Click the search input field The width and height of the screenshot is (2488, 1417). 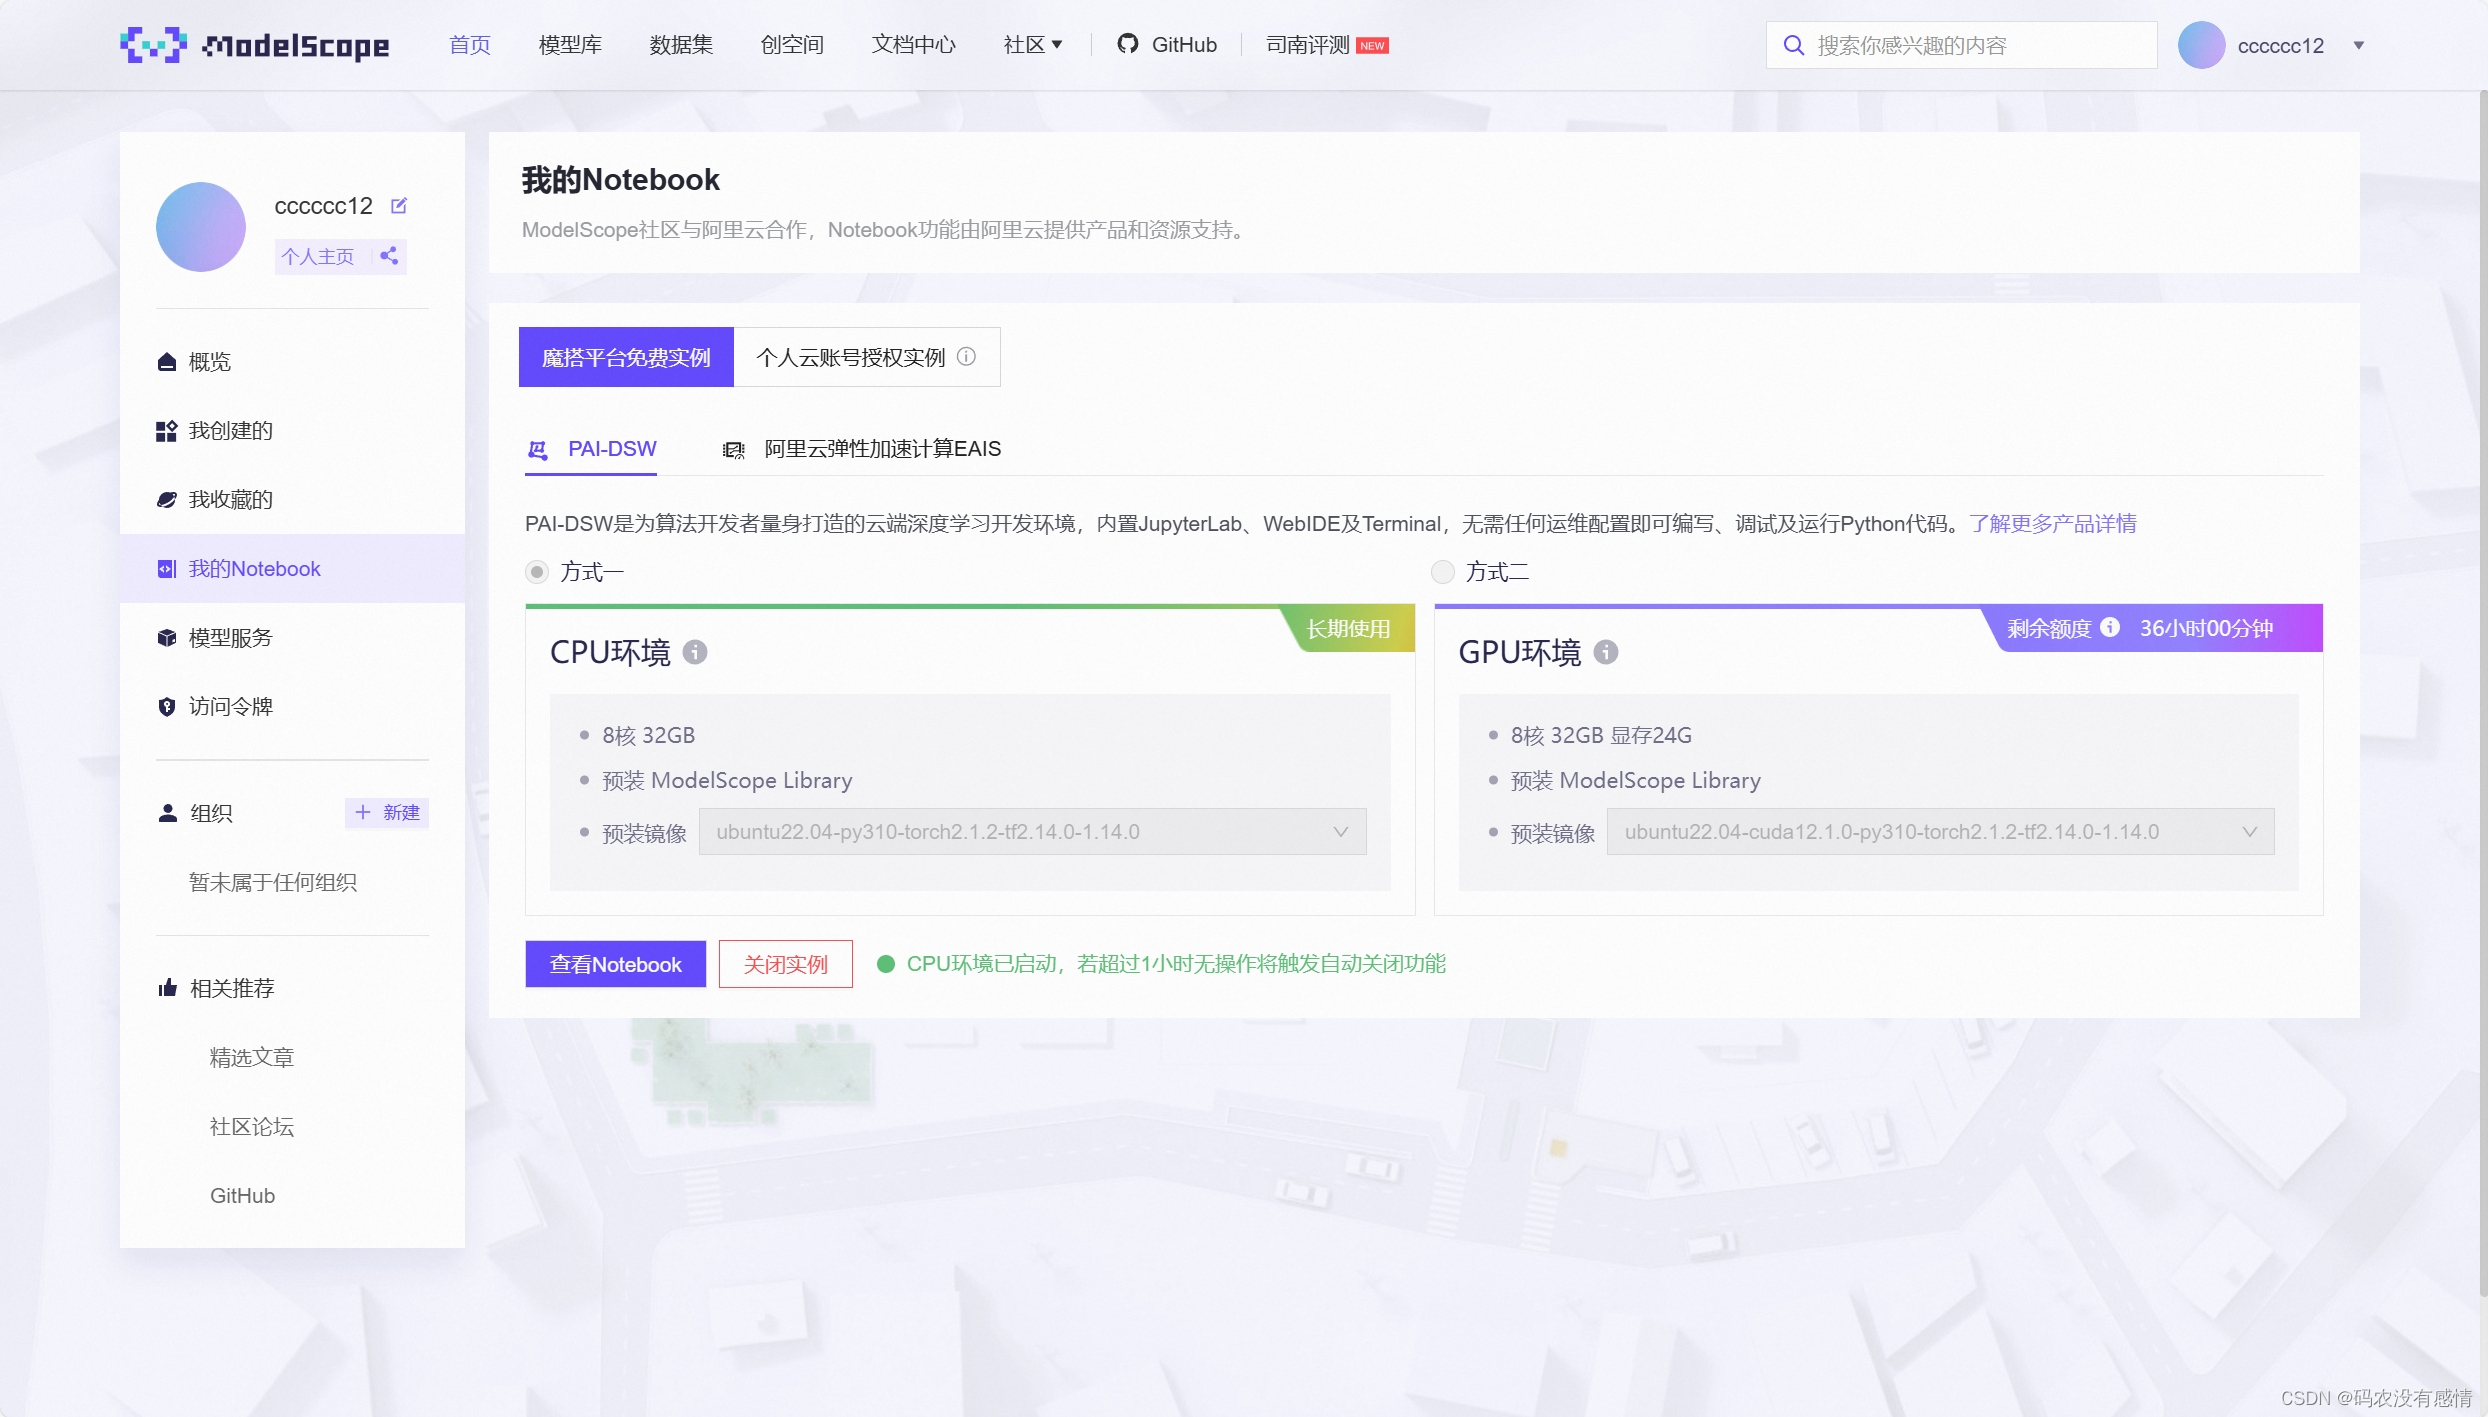pos(1962,45)
